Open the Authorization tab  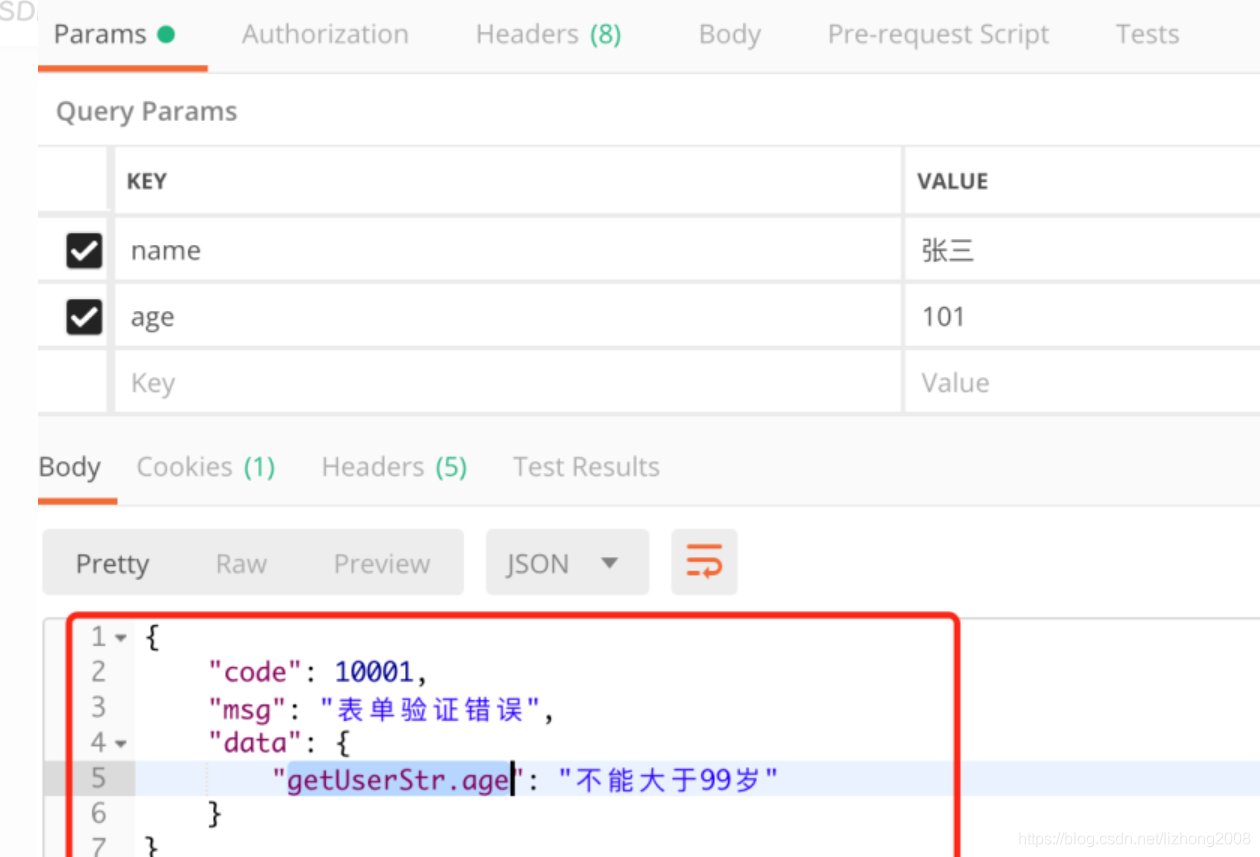coord(325,35)
